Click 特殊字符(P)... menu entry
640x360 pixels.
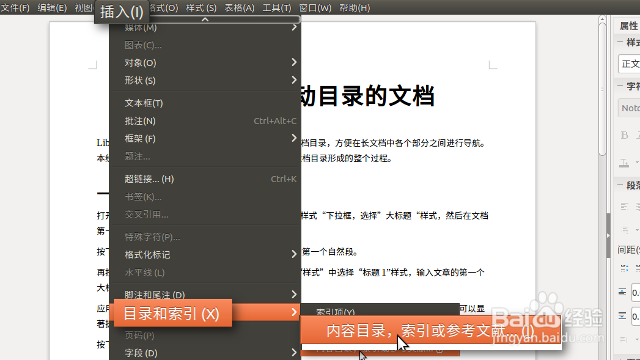point(205,238)
